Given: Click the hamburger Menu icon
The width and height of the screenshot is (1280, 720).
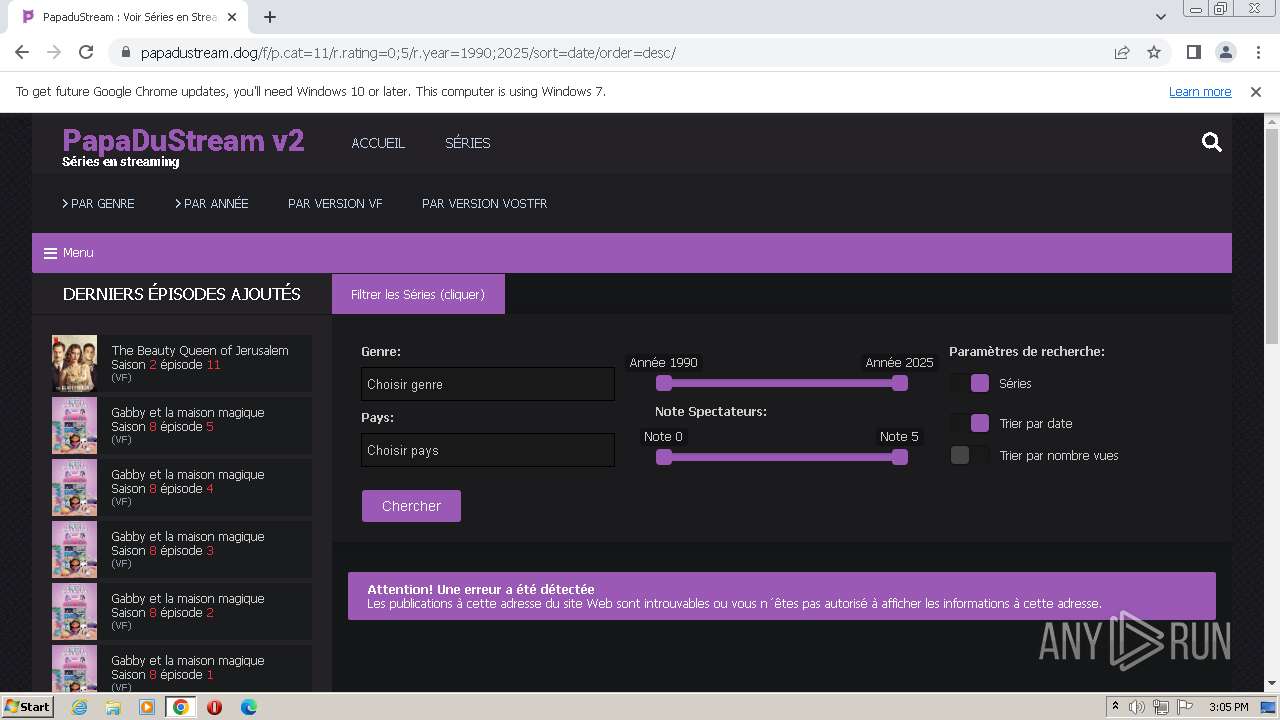Looking at the screenshot, I should [50, 253].
